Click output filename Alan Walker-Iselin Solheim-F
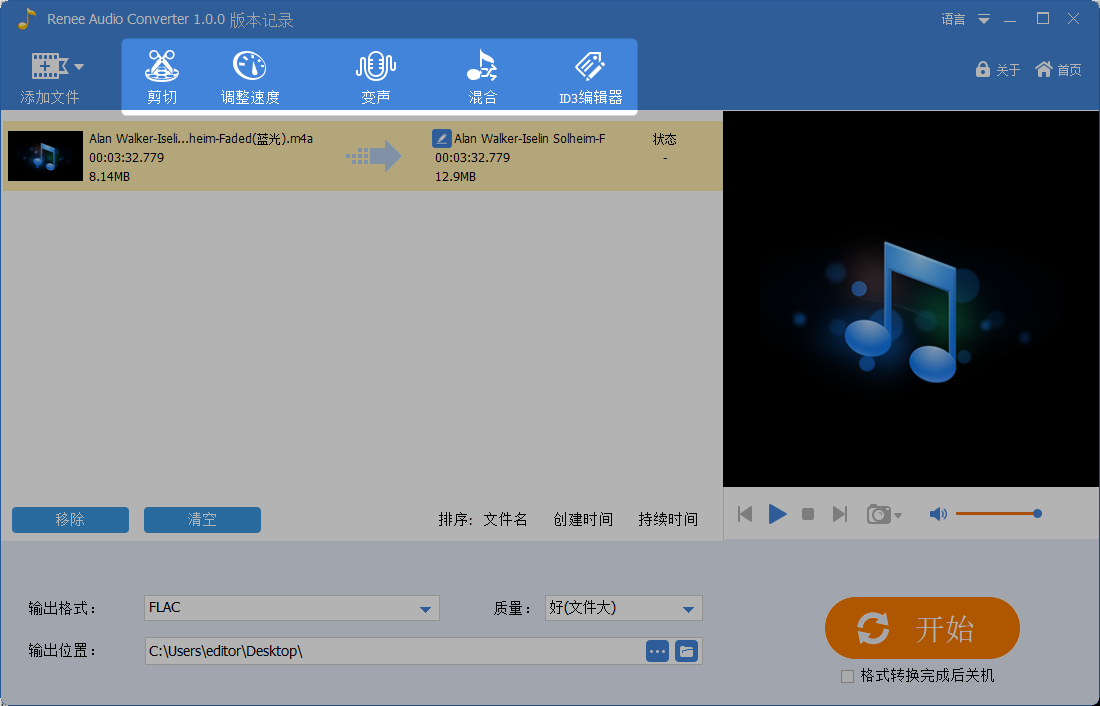Image resolution: width=1100 pixels, height=706 pixels. 529,138
